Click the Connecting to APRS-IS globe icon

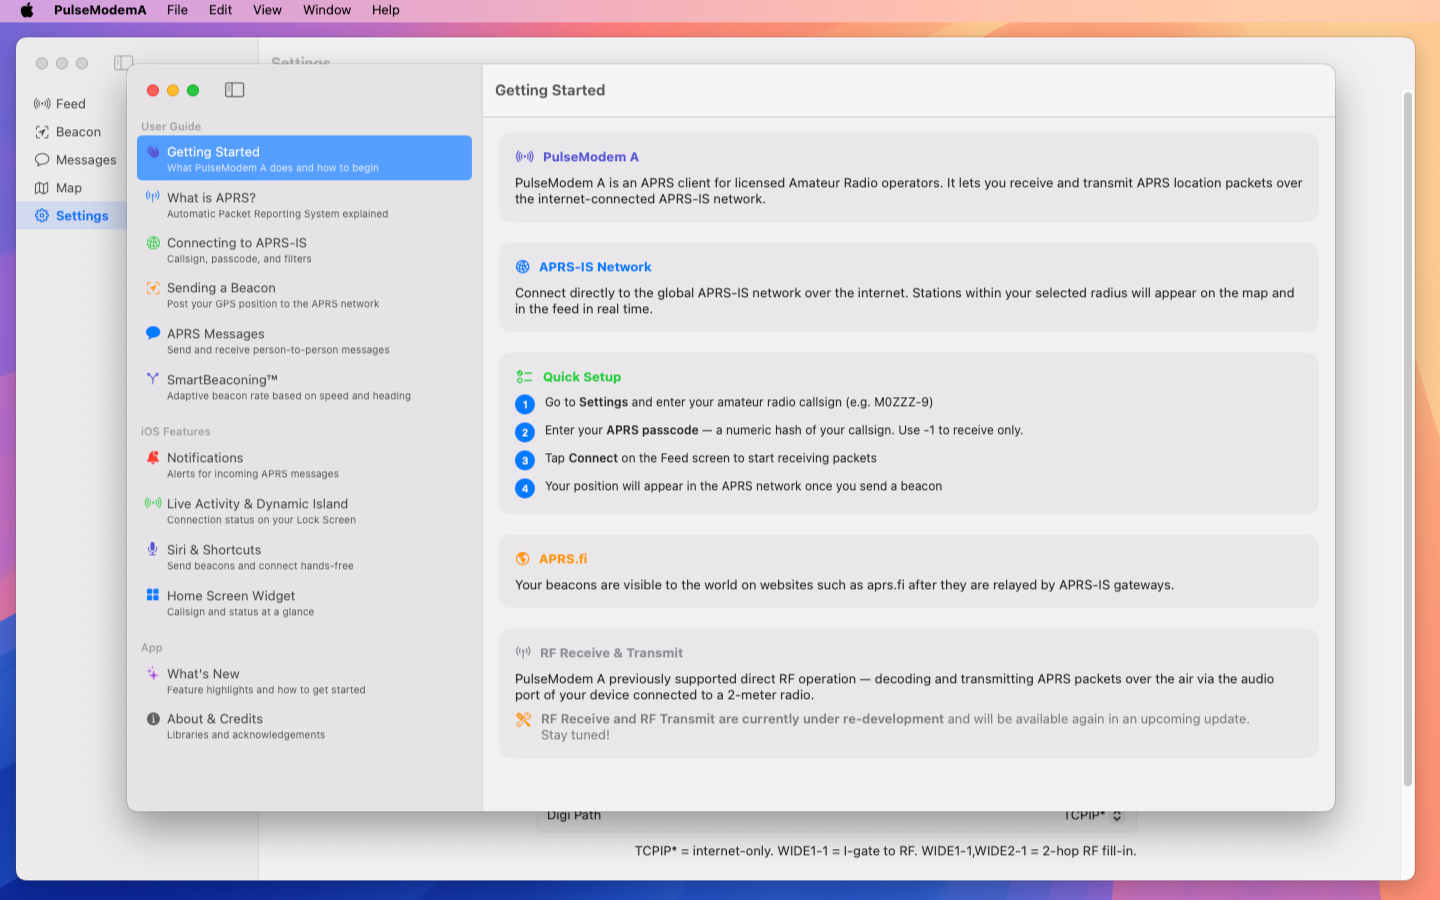(153, 243)
